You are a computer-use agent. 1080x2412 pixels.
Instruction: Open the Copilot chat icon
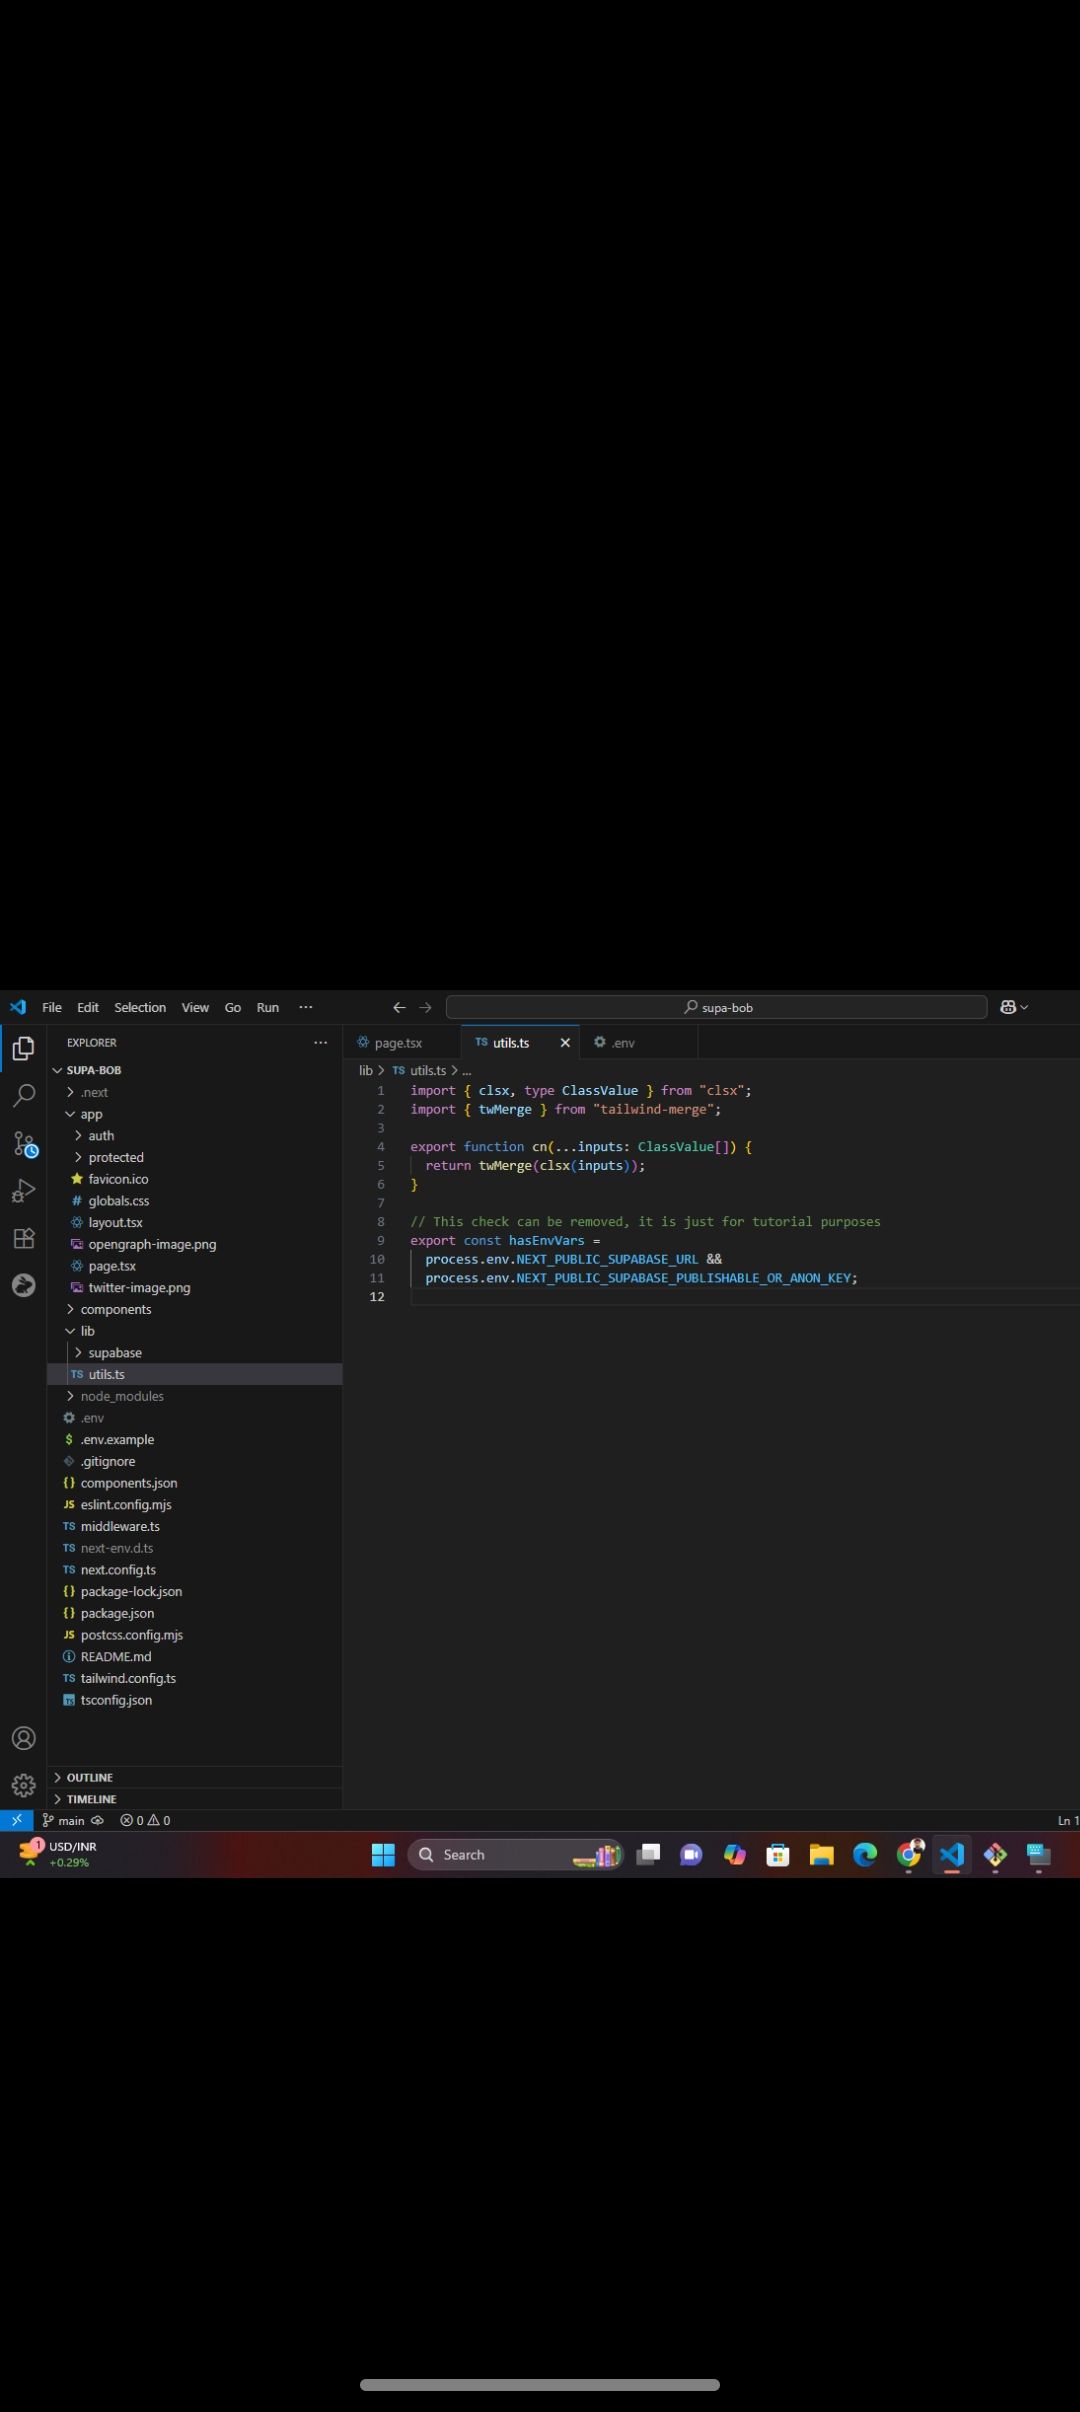1008,1007
